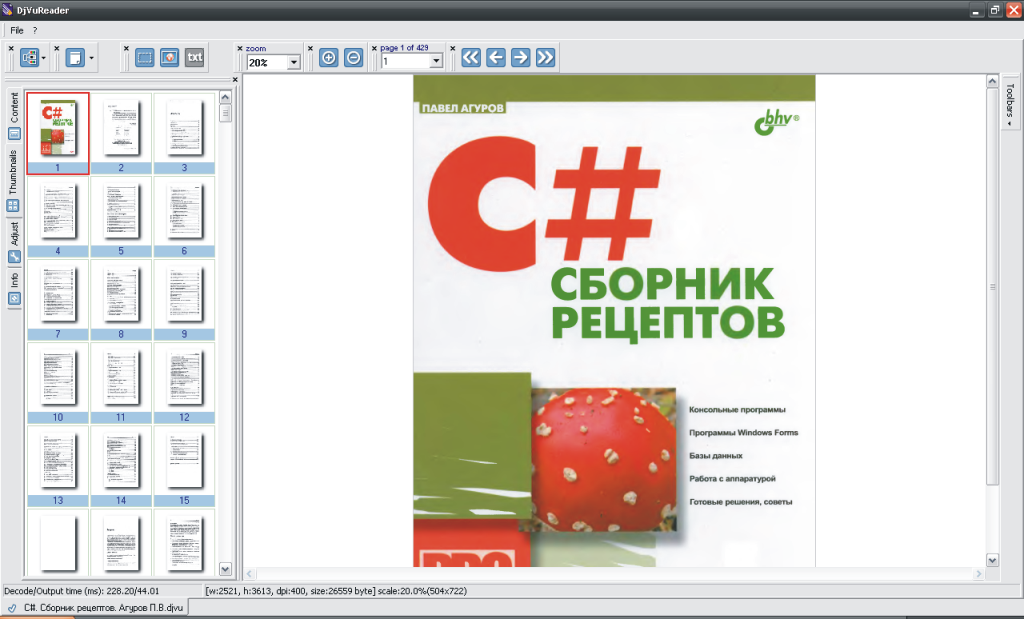Click the horizontal scrollbar left arrow

coord(249,574)
